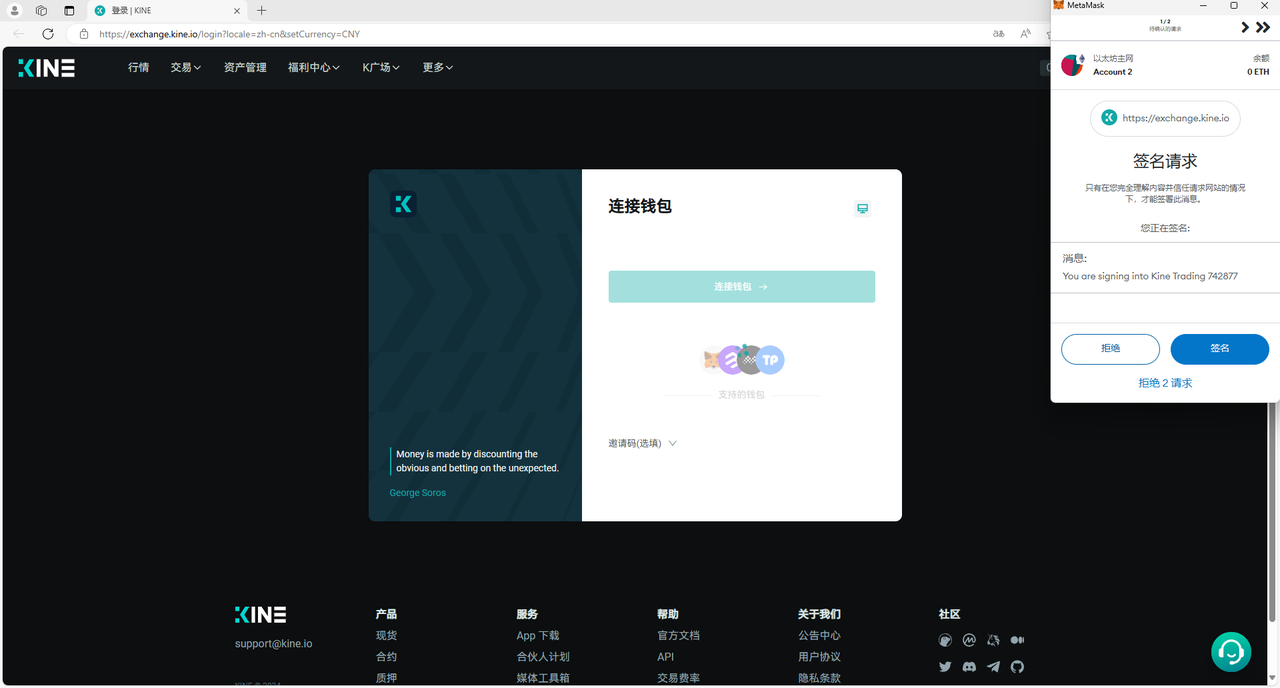1280x688 pixels.
Task: Go to next pending MetaMask request
Action: (x=1245, y=28)
